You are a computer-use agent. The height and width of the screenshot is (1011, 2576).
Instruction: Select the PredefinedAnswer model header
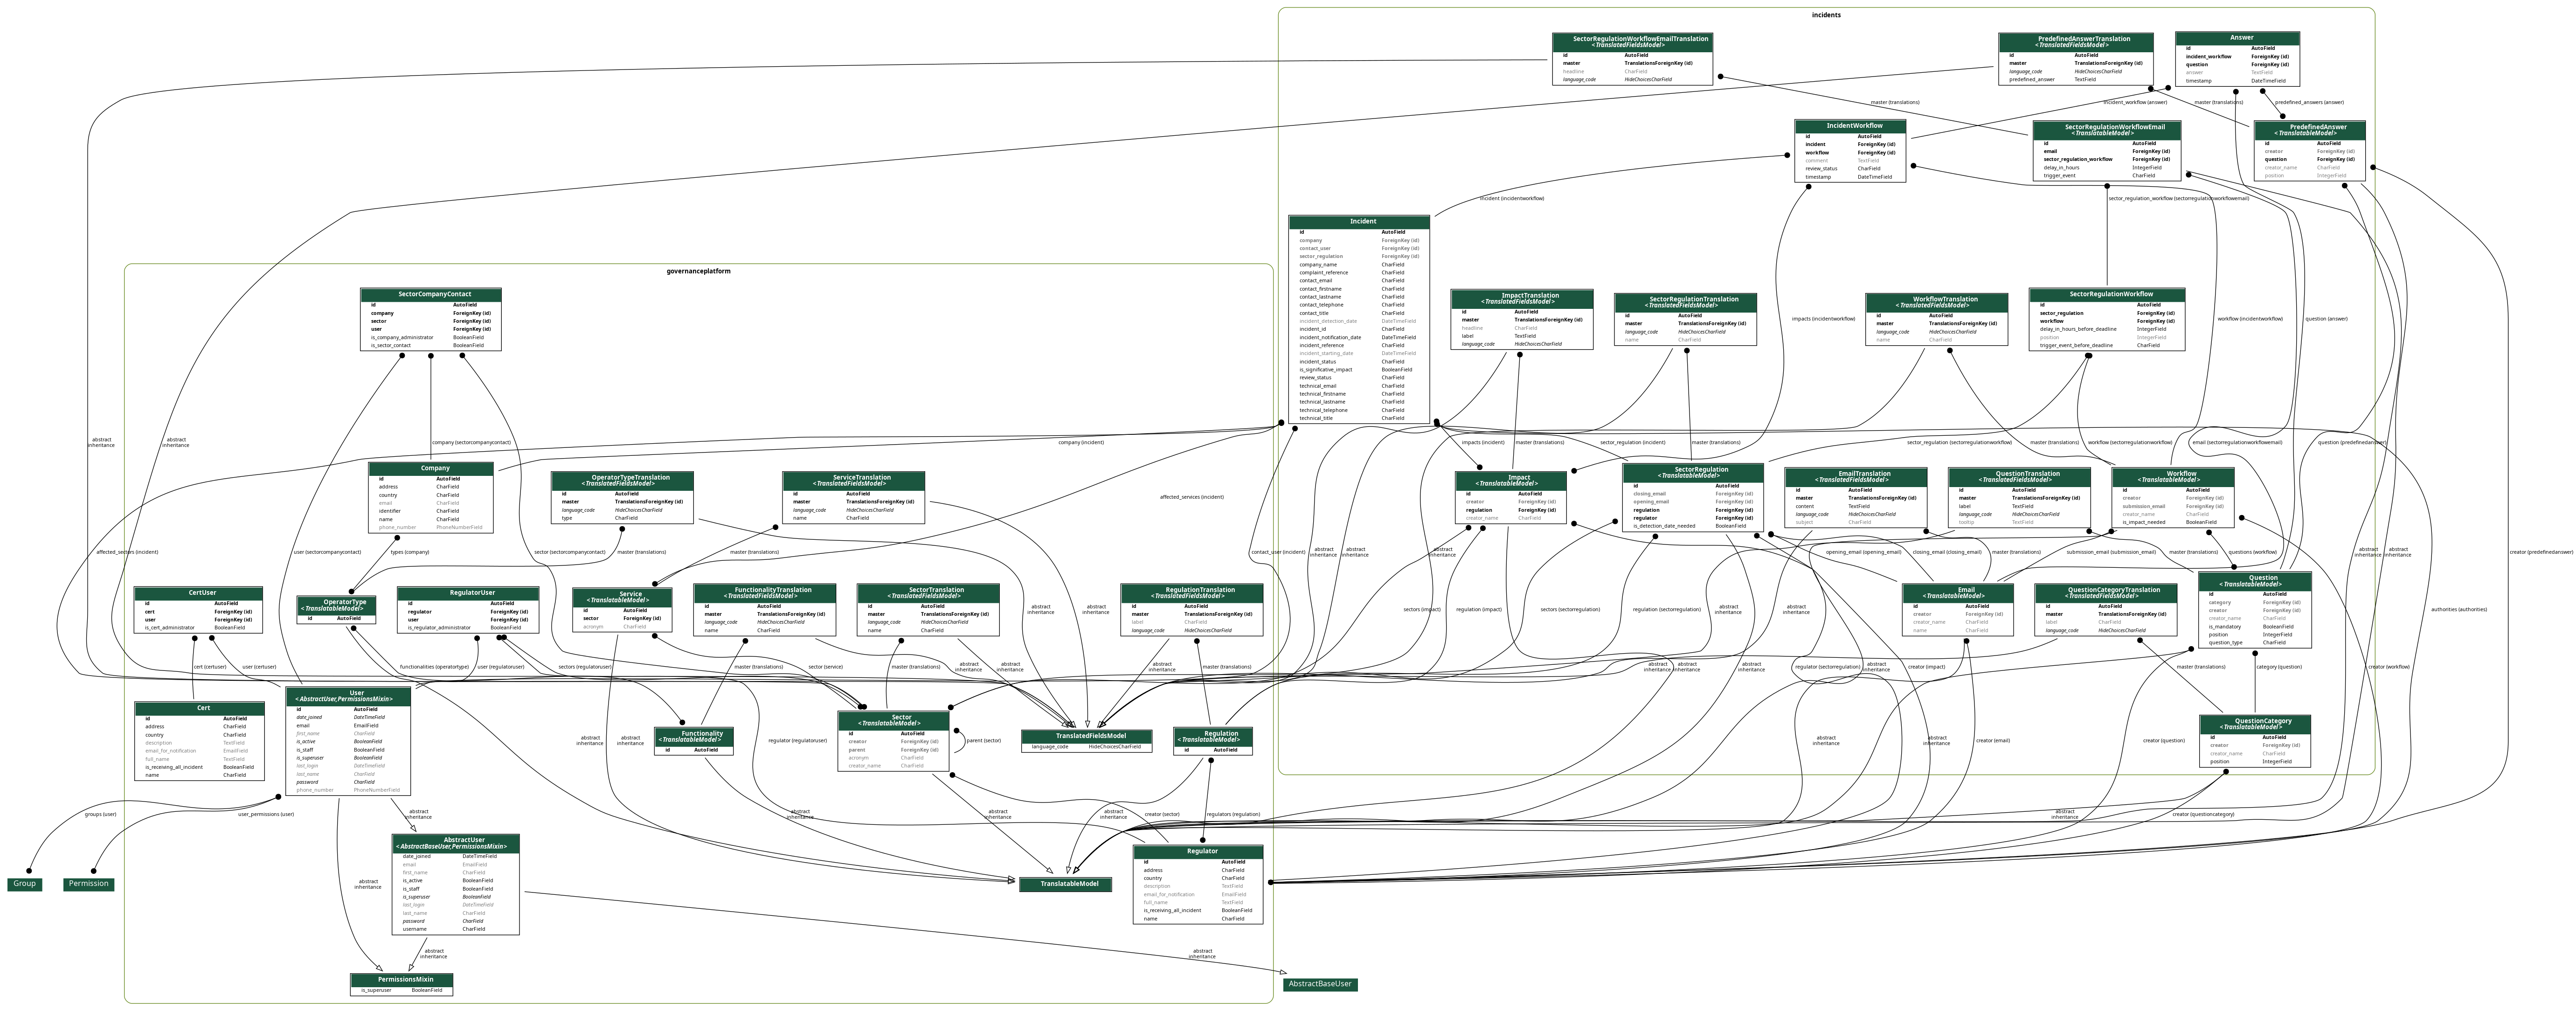2310,130
